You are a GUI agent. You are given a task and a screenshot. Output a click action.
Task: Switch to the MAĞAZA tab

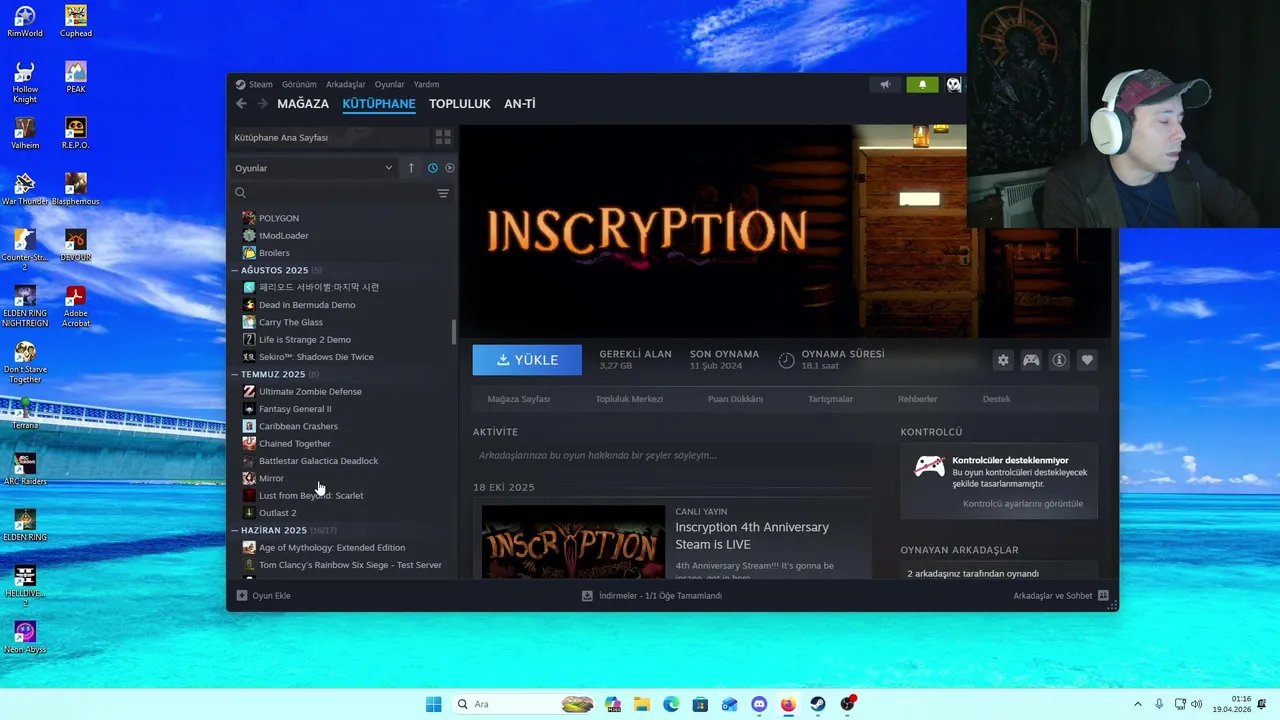pos(303,104)
